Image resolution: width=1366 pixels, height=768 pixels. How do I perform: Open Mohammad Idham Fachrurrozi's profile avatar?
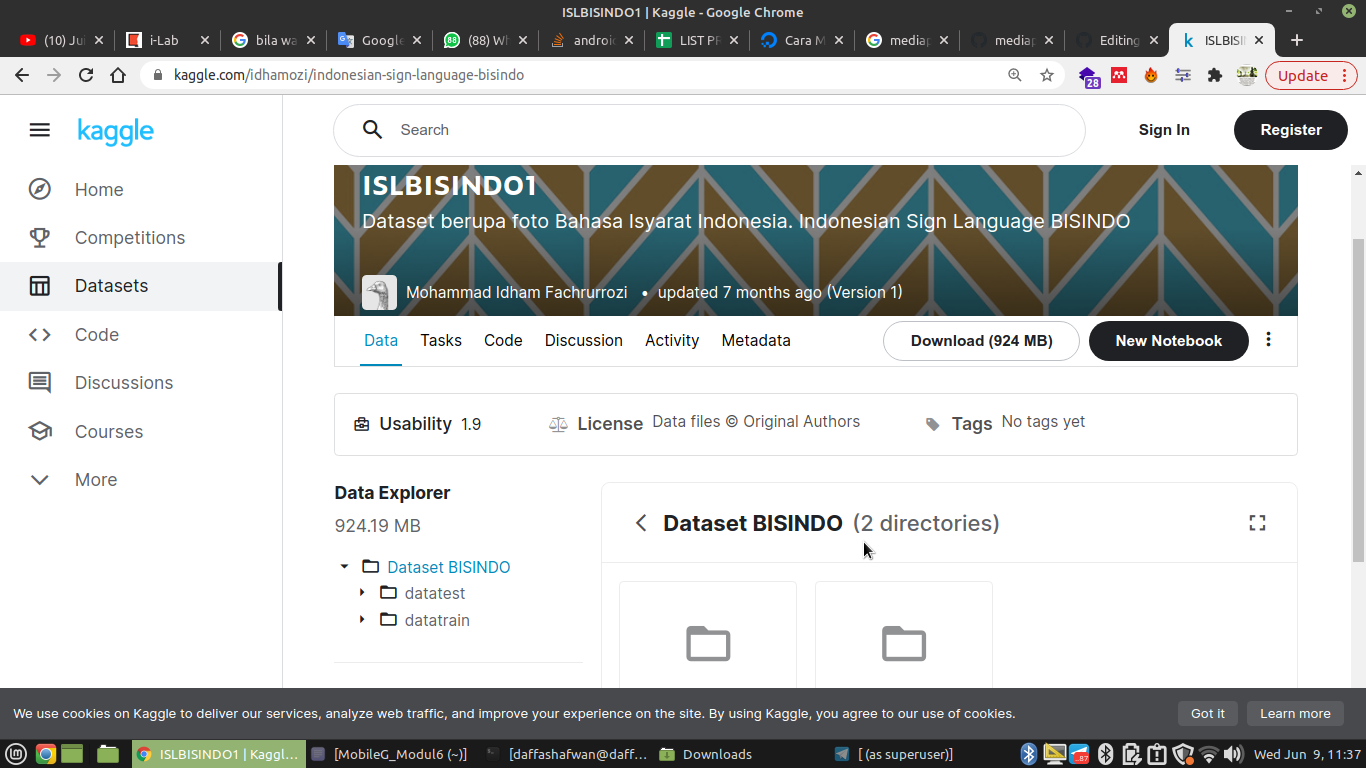click(x=379, y=292)
